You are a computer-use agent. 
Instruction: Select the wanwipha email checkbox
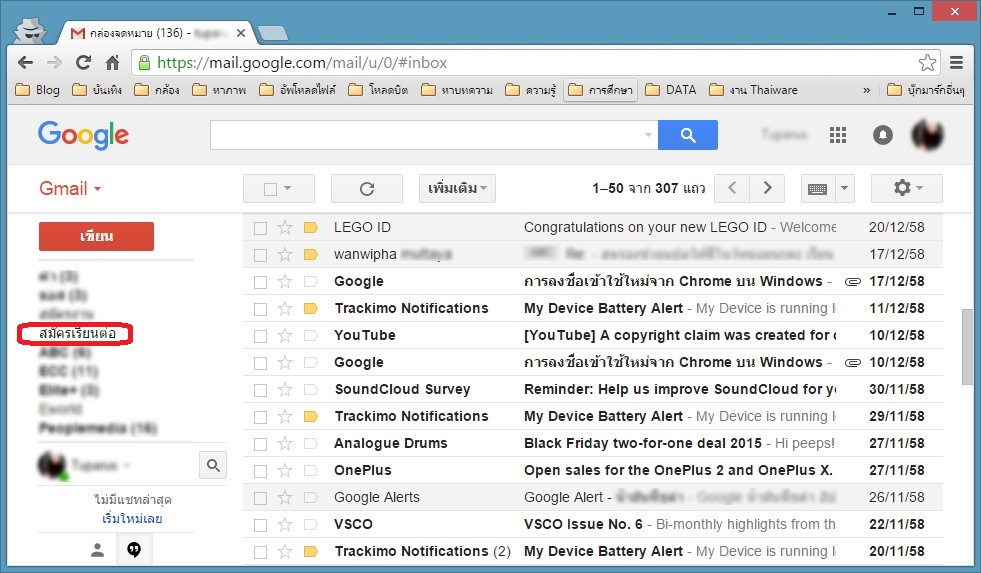point(260,255)
